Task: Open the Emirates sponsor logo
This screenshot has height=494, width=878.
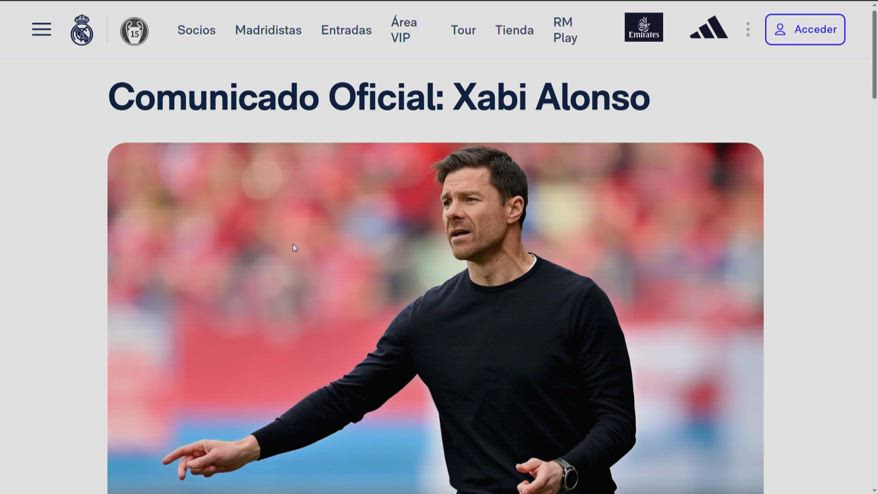Action: (643, 27)
